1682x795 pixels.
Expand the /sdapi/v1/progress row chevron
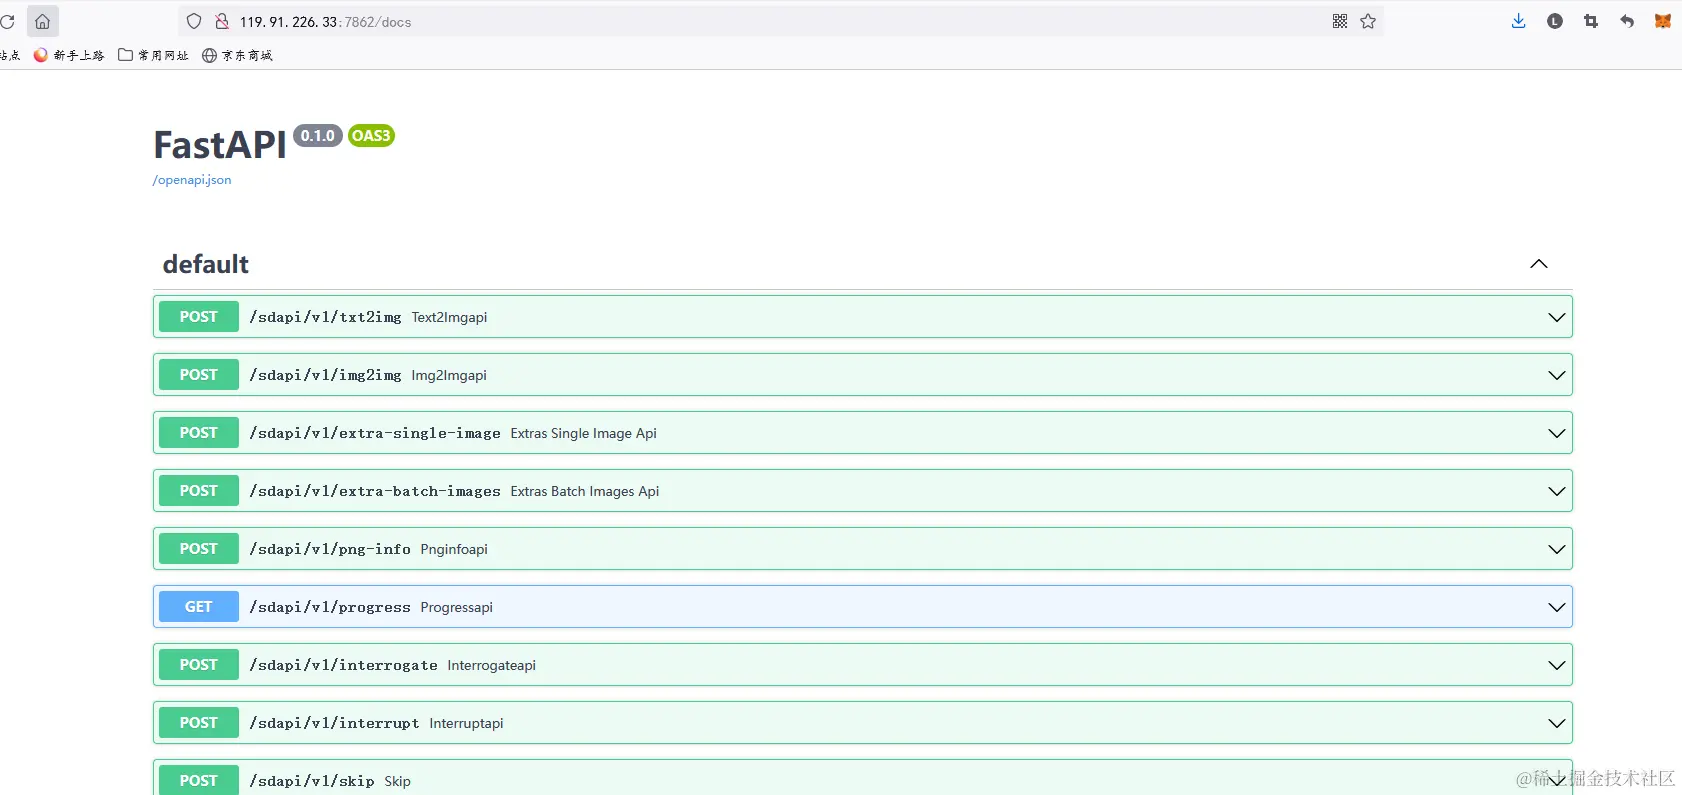[x=1557, y=607]
